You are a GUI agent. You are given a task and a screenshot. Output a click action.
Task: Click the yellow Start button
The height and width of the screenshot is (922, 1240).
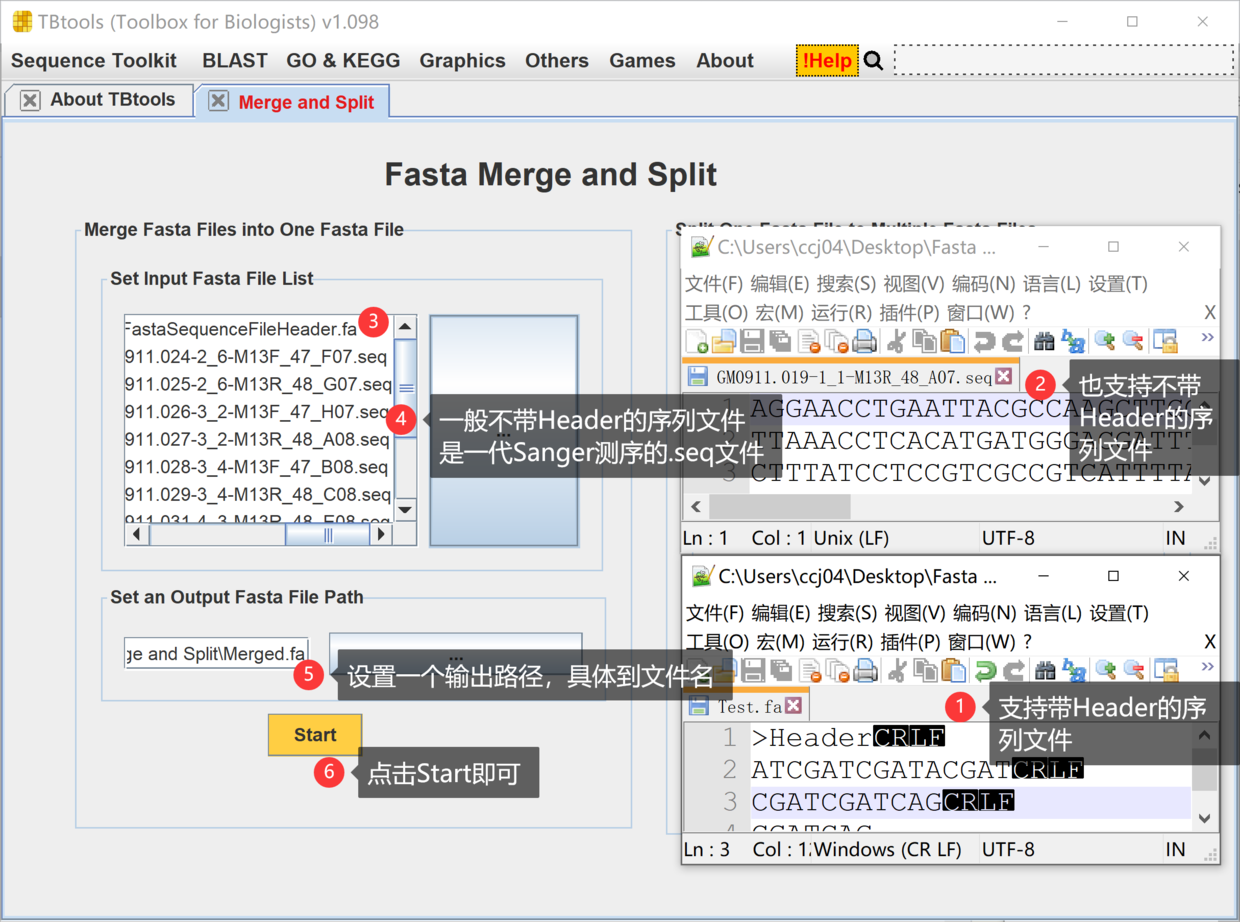click(315, 735)
